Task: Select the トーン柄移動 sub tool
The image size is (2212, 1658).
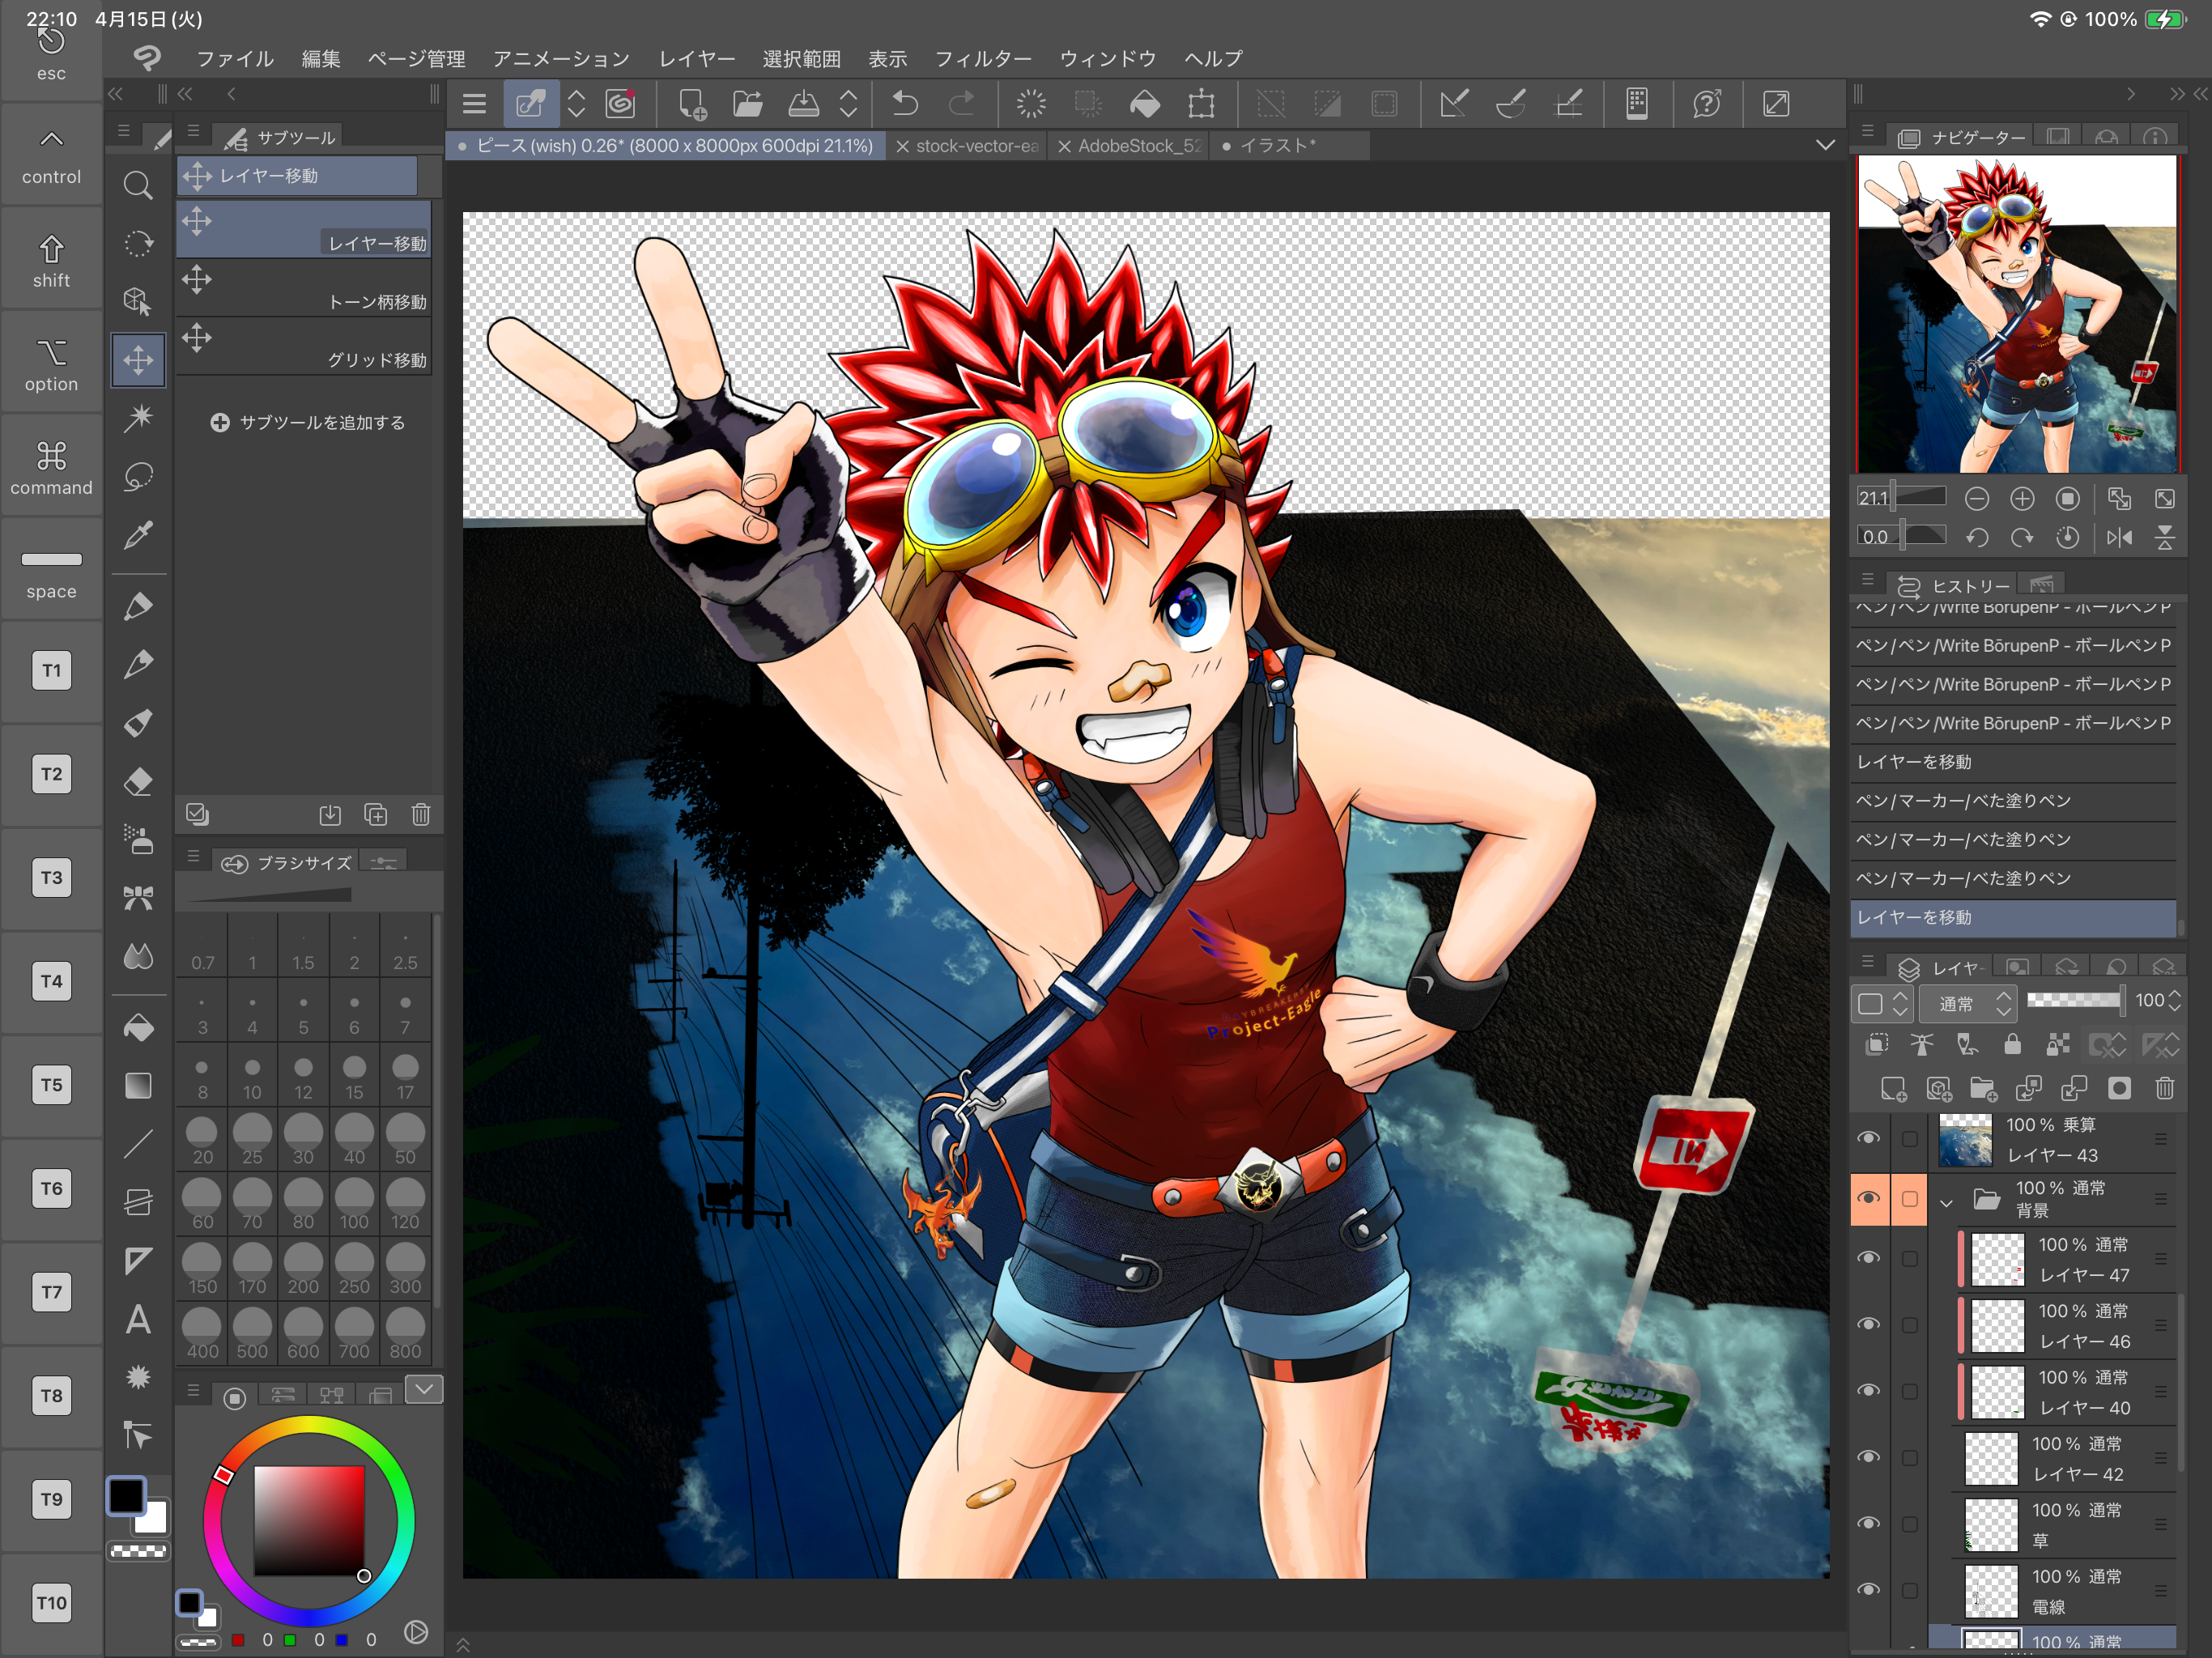Action: pos(304,288)
